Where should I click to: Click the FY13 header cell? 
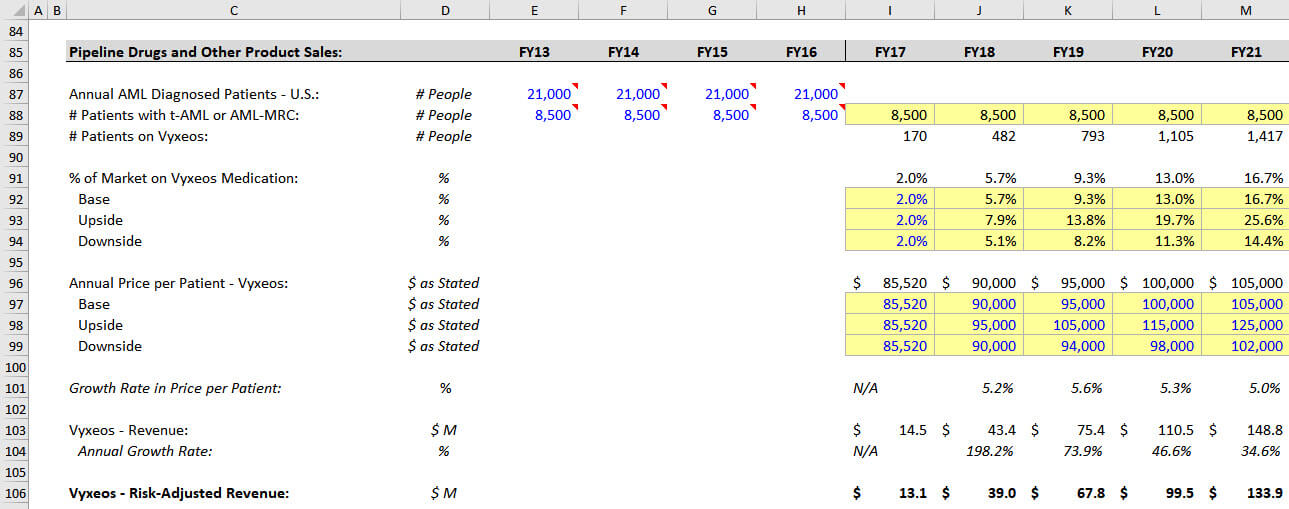(534, 52)
